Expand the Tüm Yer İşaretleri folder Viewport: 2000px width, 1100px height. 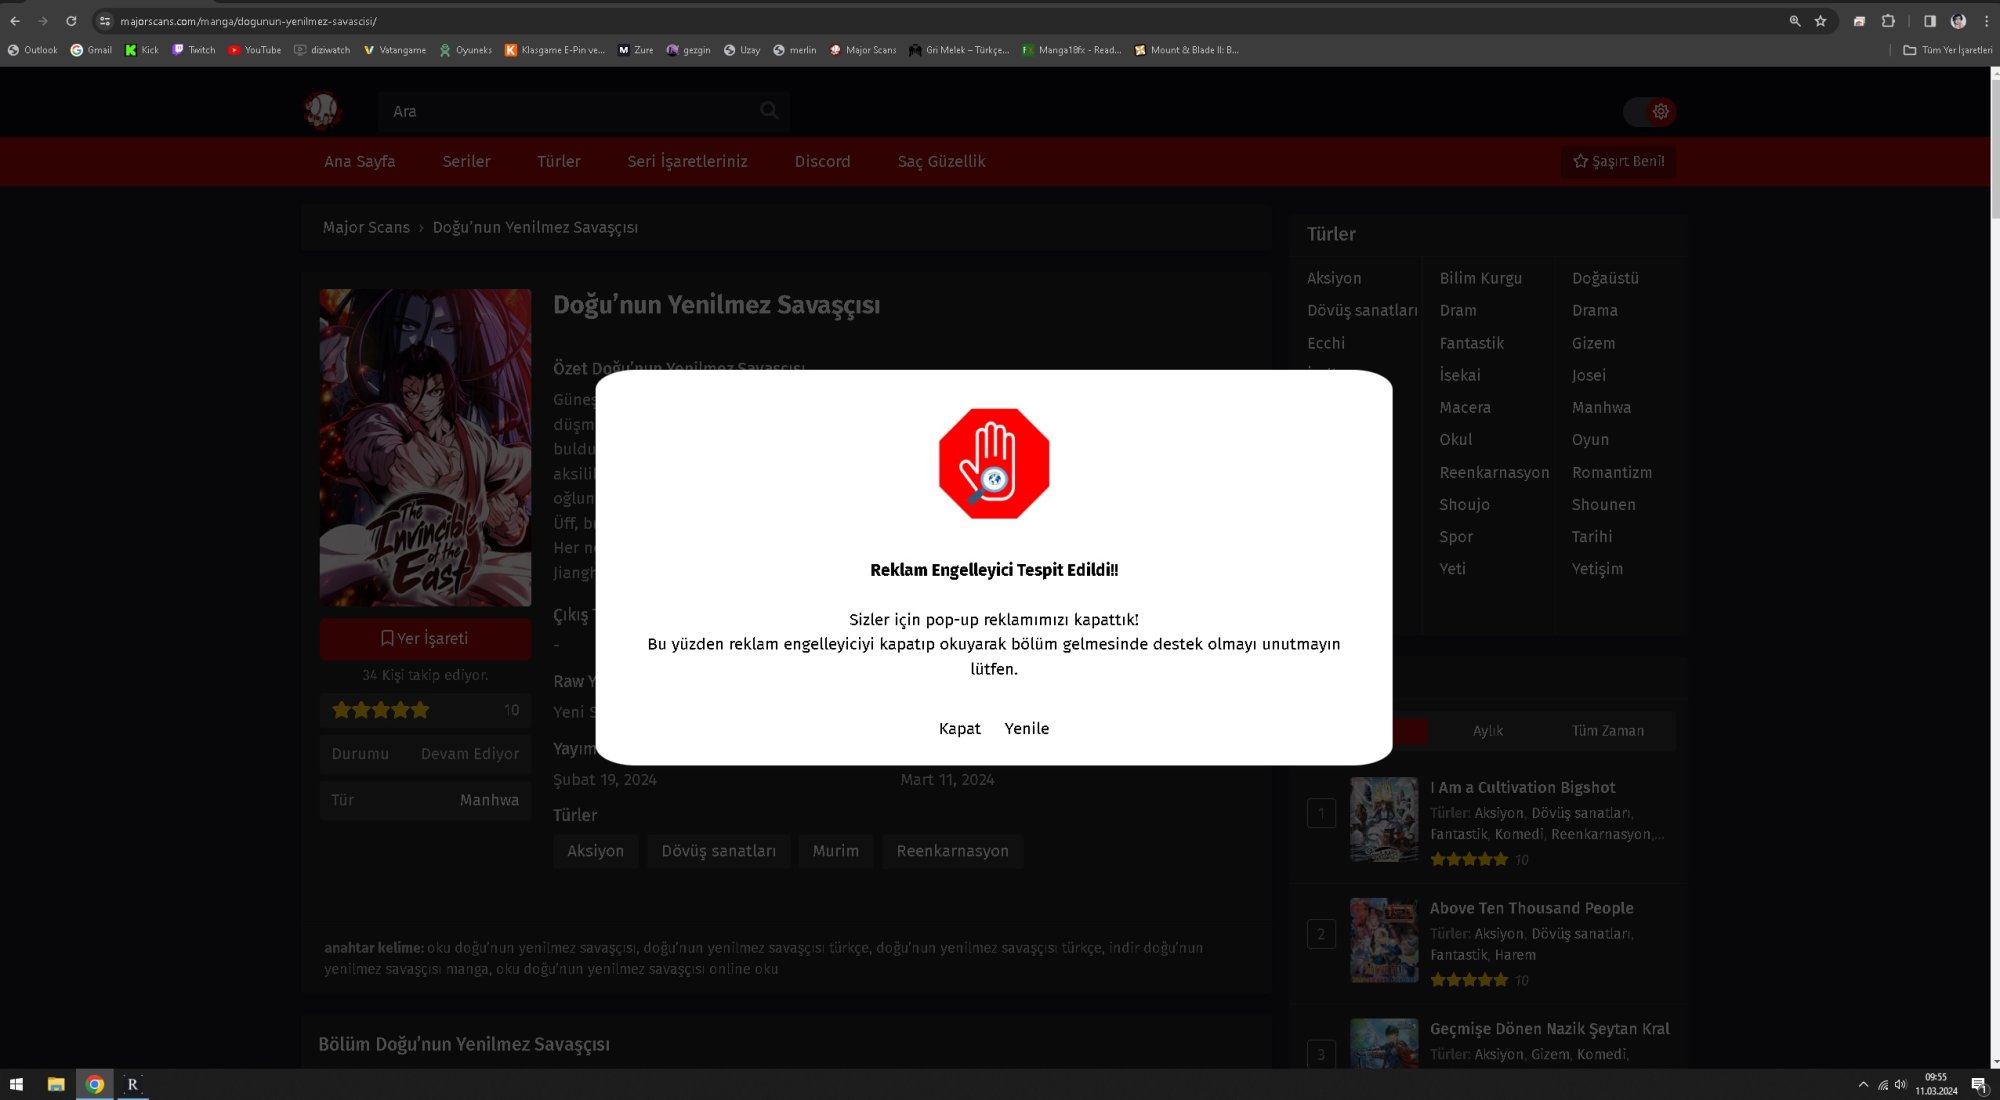(x=1947, y=50)
